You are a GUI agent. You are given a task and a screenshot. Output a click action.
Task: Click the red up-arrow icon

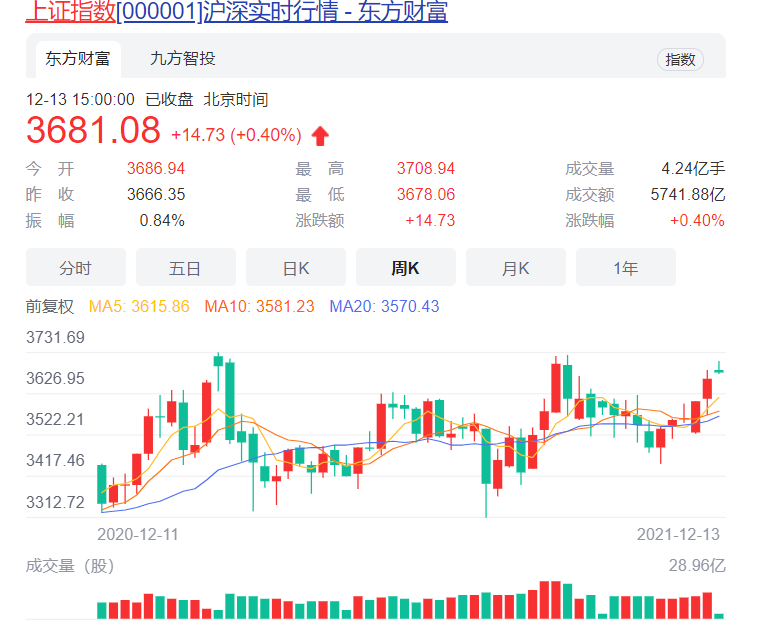pyautogui.click(x=320, y=136)
